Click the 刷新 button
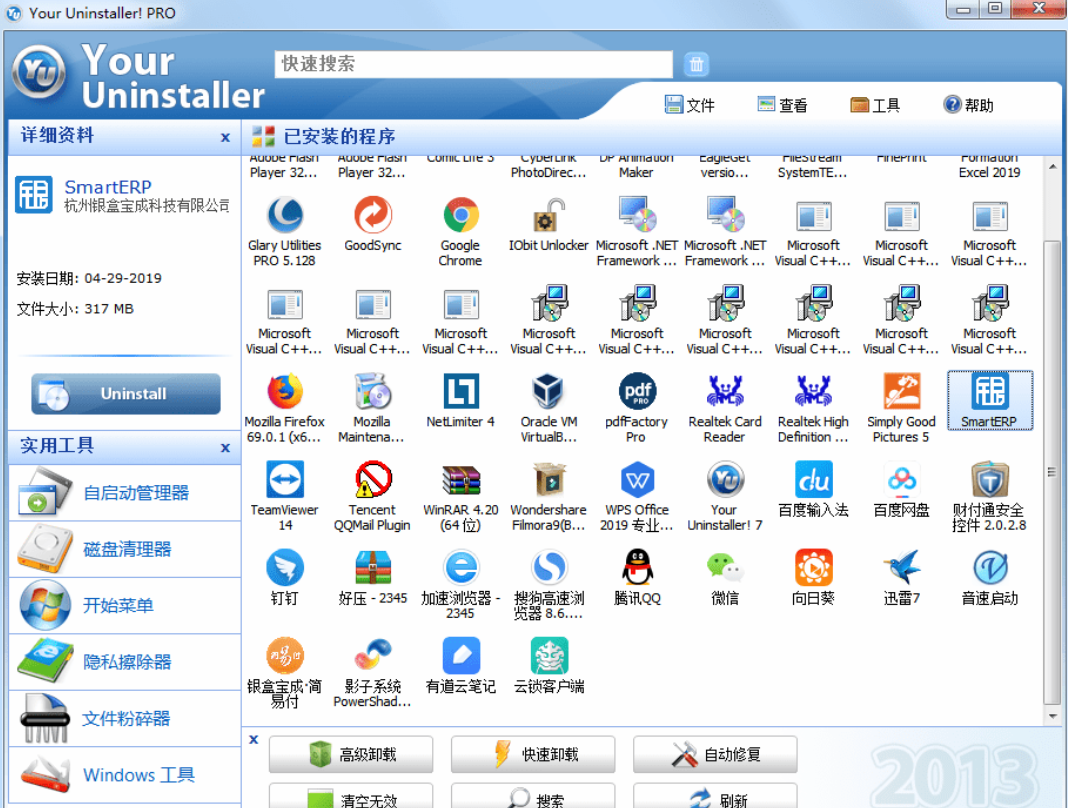 715,796
